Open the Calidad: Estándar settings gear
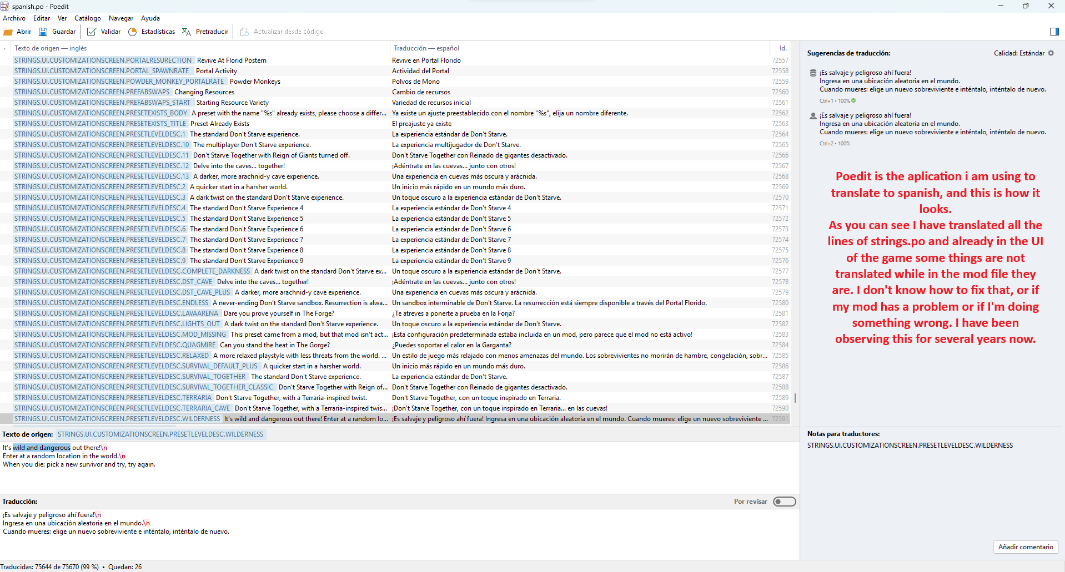The height and width of the screenshot is (572, 1065). pyautogui.click(x=1050, y=52)
